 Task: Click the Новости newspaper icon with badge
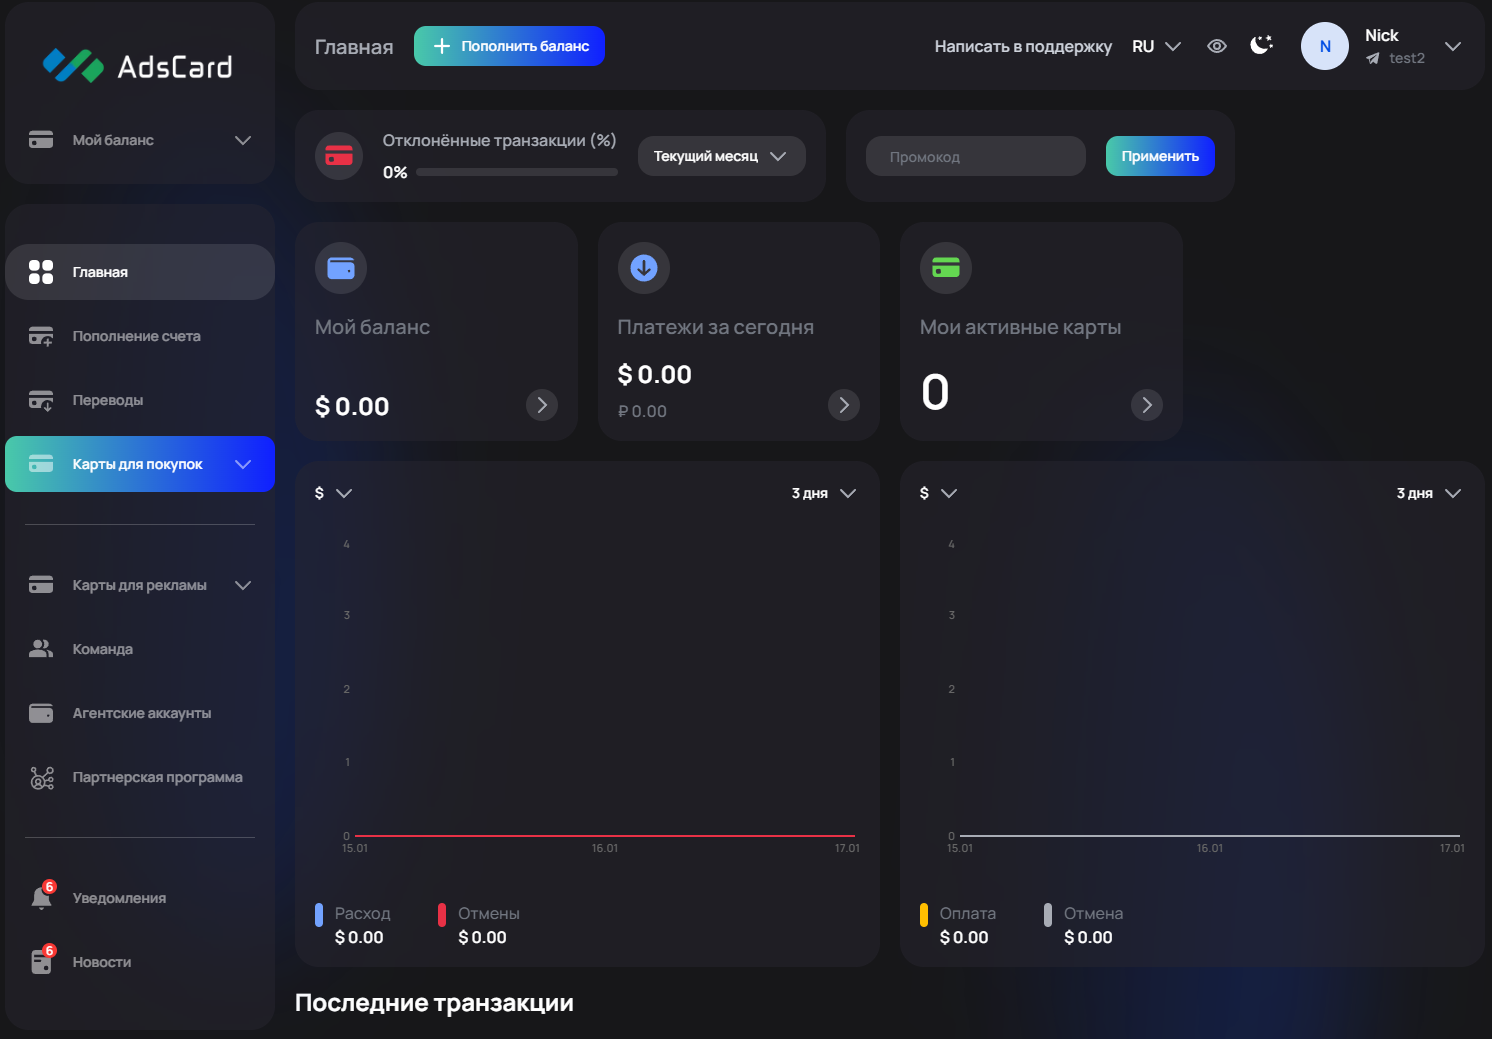42,960
